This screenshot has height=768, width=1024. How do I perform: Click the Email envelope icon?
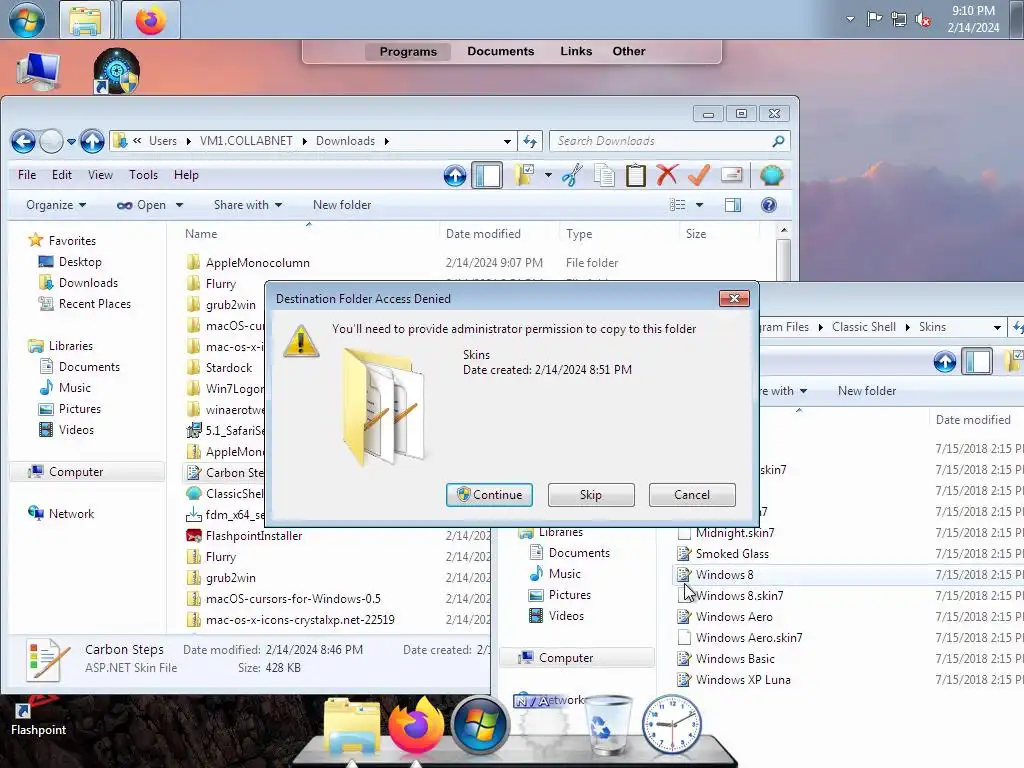point(731,175)
